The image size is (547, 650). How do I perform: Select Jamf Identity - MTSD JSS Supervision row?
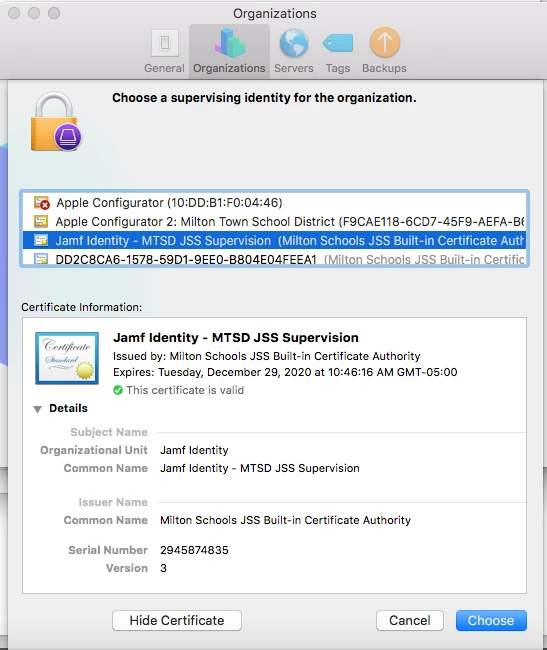[274, 240]
